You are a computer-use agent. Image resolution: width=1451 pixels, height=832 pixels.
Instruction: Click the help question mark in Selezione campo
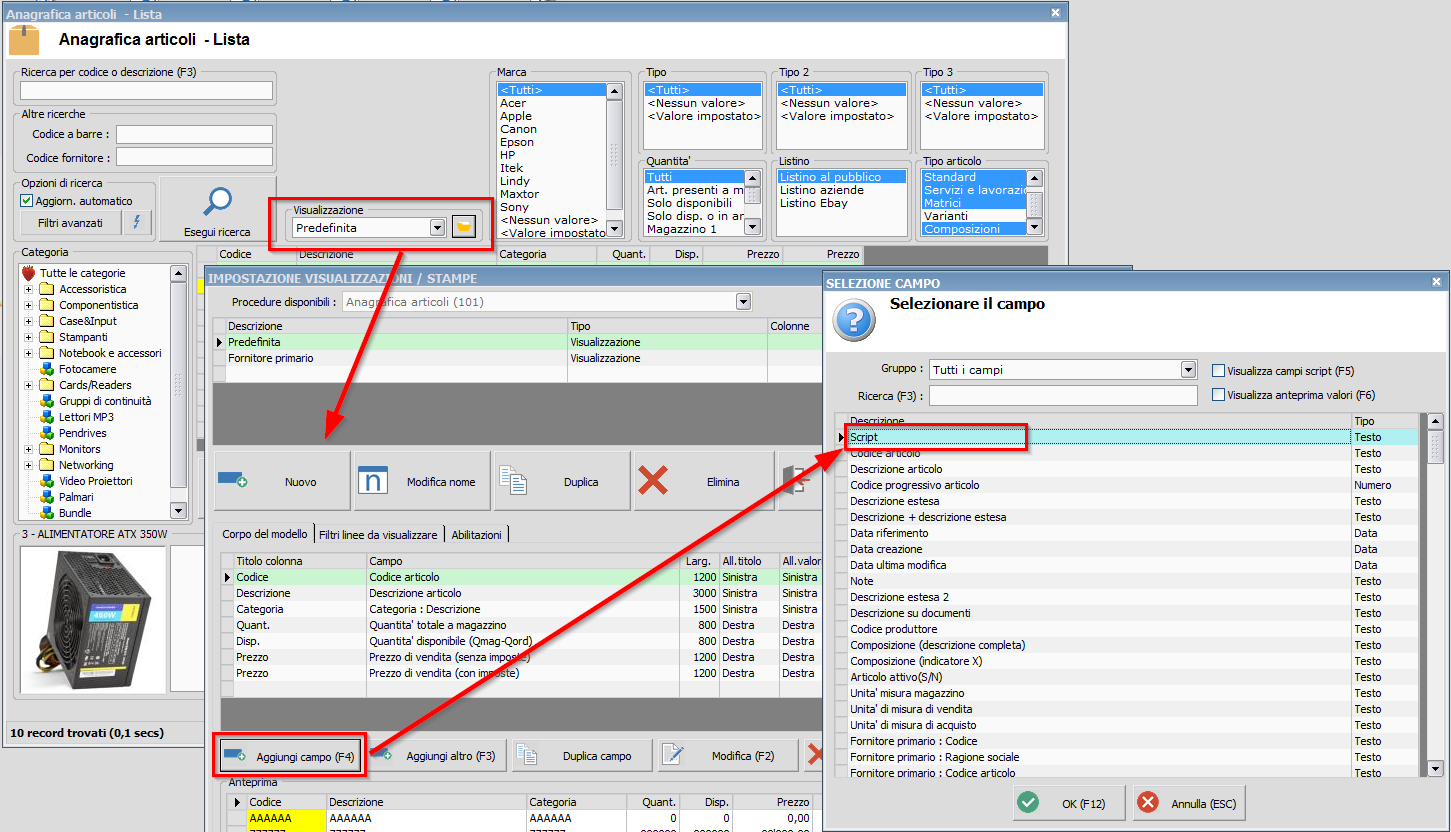(x=852, y=322)
